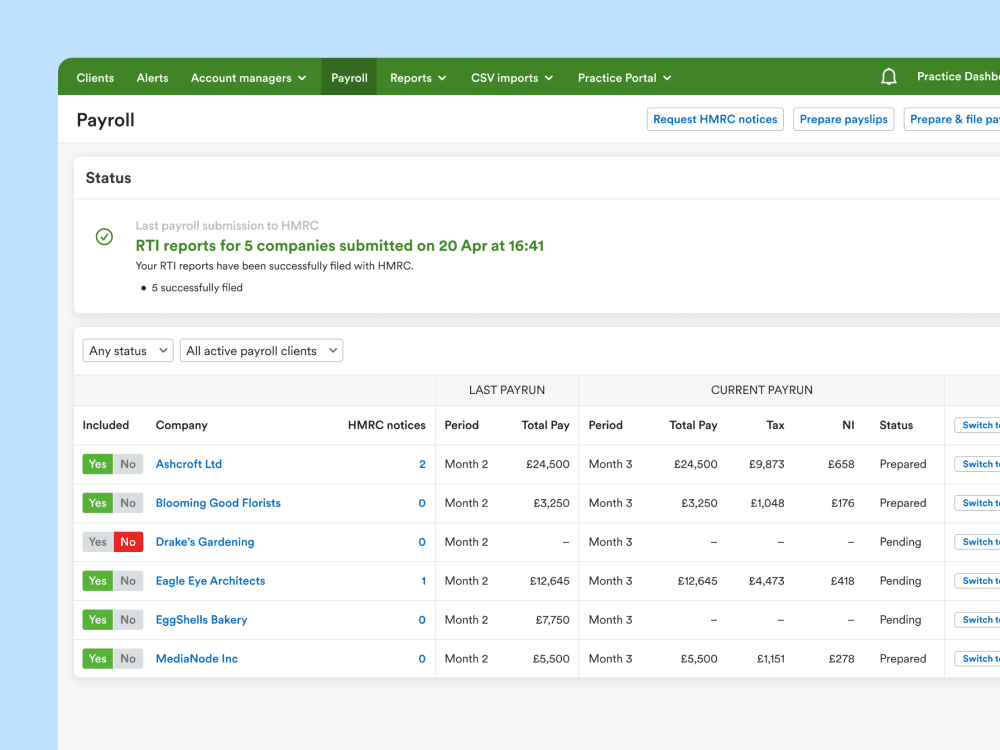The height and width of the screenshot is (750, 1000).
Task: Go to the Clients tab
Action: 95,78
